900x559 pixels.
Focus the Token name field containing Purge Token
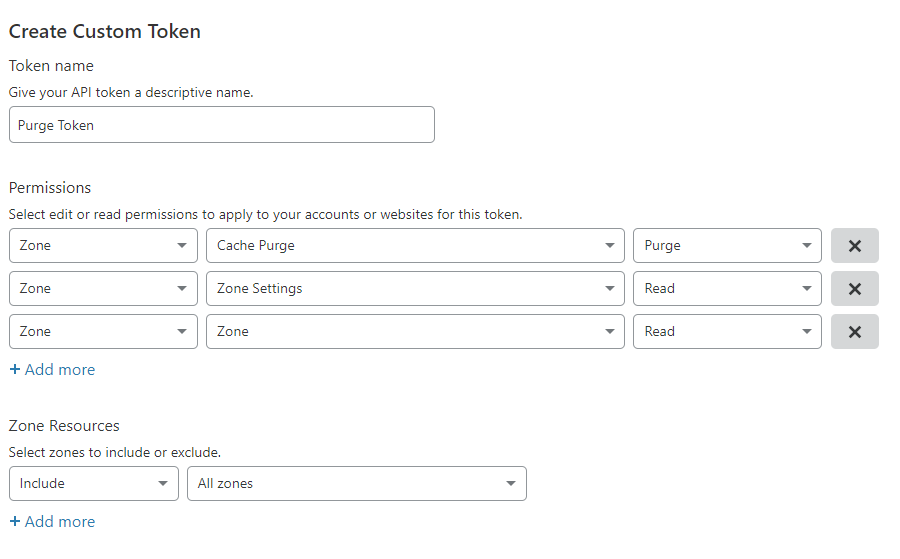click(x=221, y=125)
